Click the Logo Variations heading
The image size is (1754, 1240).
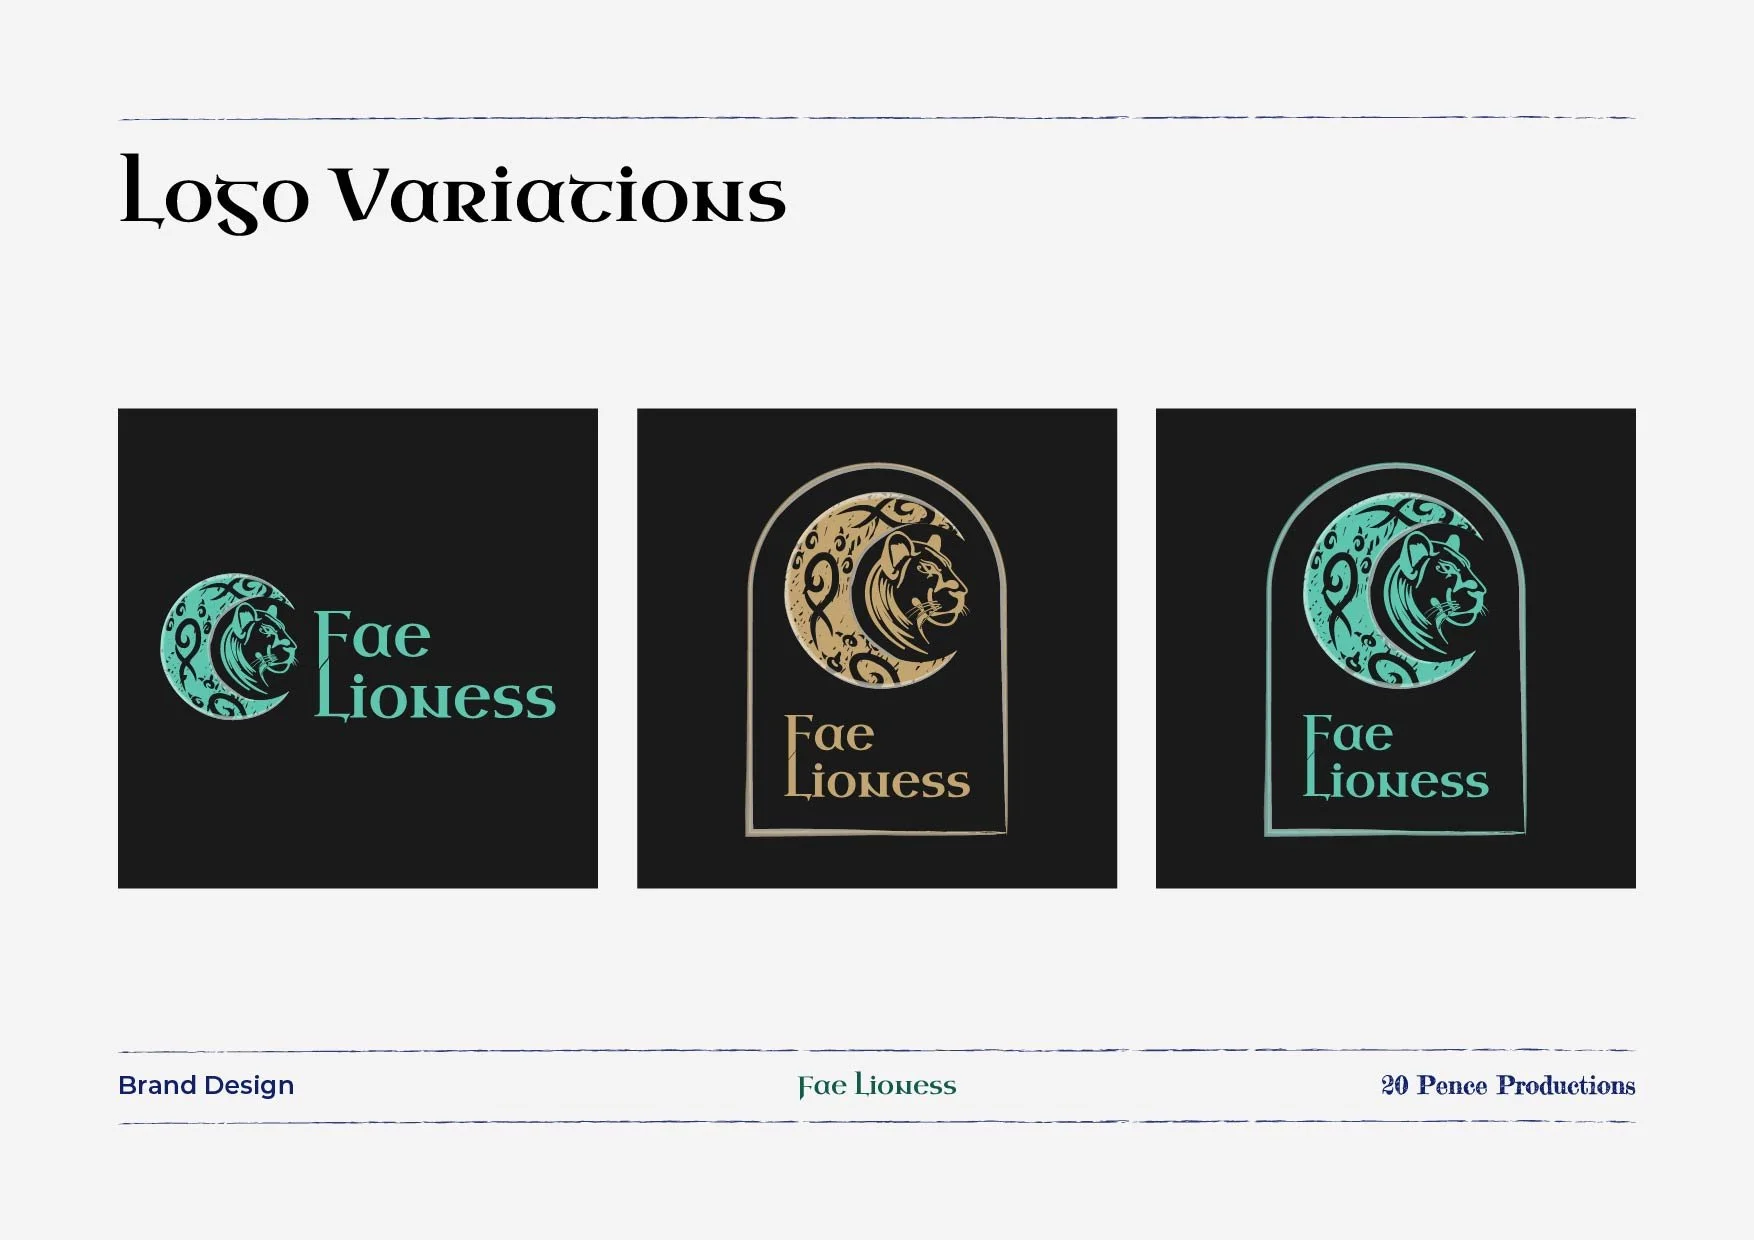click(x=452, y=194)
